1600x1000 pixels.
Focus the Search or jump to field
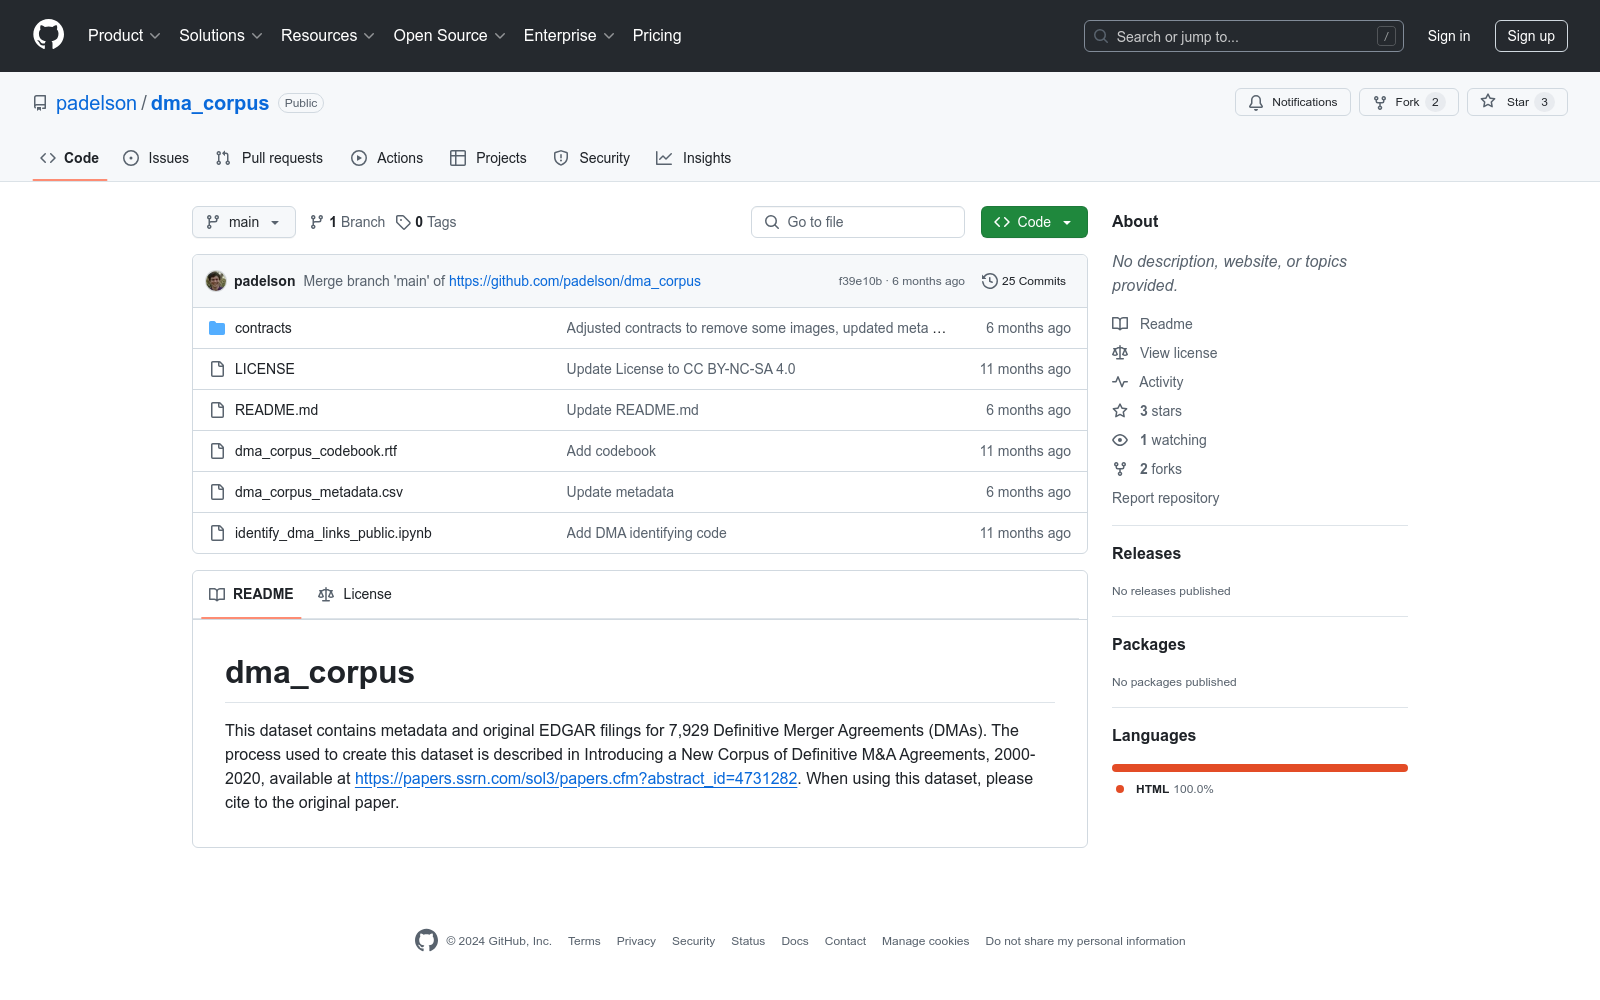(1243, 36)
